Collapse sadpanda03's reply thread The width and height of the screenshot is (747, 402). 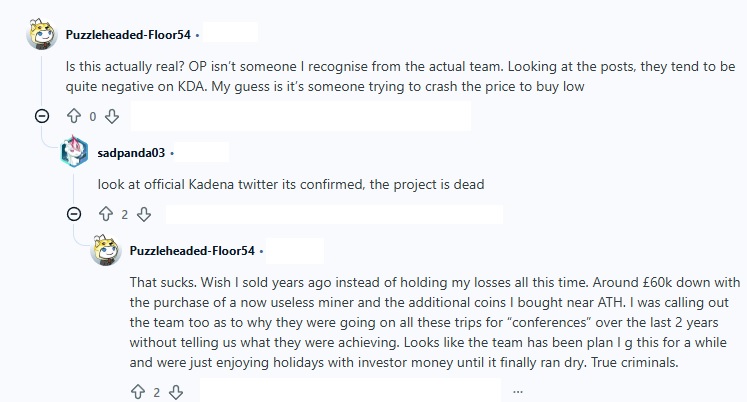[73, 214]
